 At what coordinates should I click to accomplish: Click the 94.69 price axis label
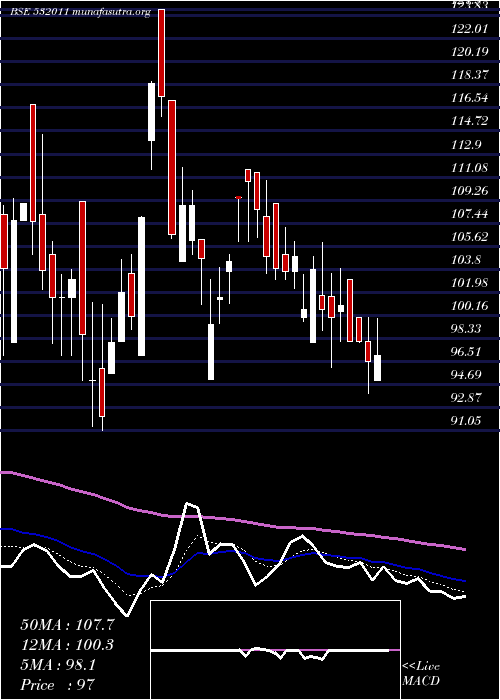click(x=467, y=375)
